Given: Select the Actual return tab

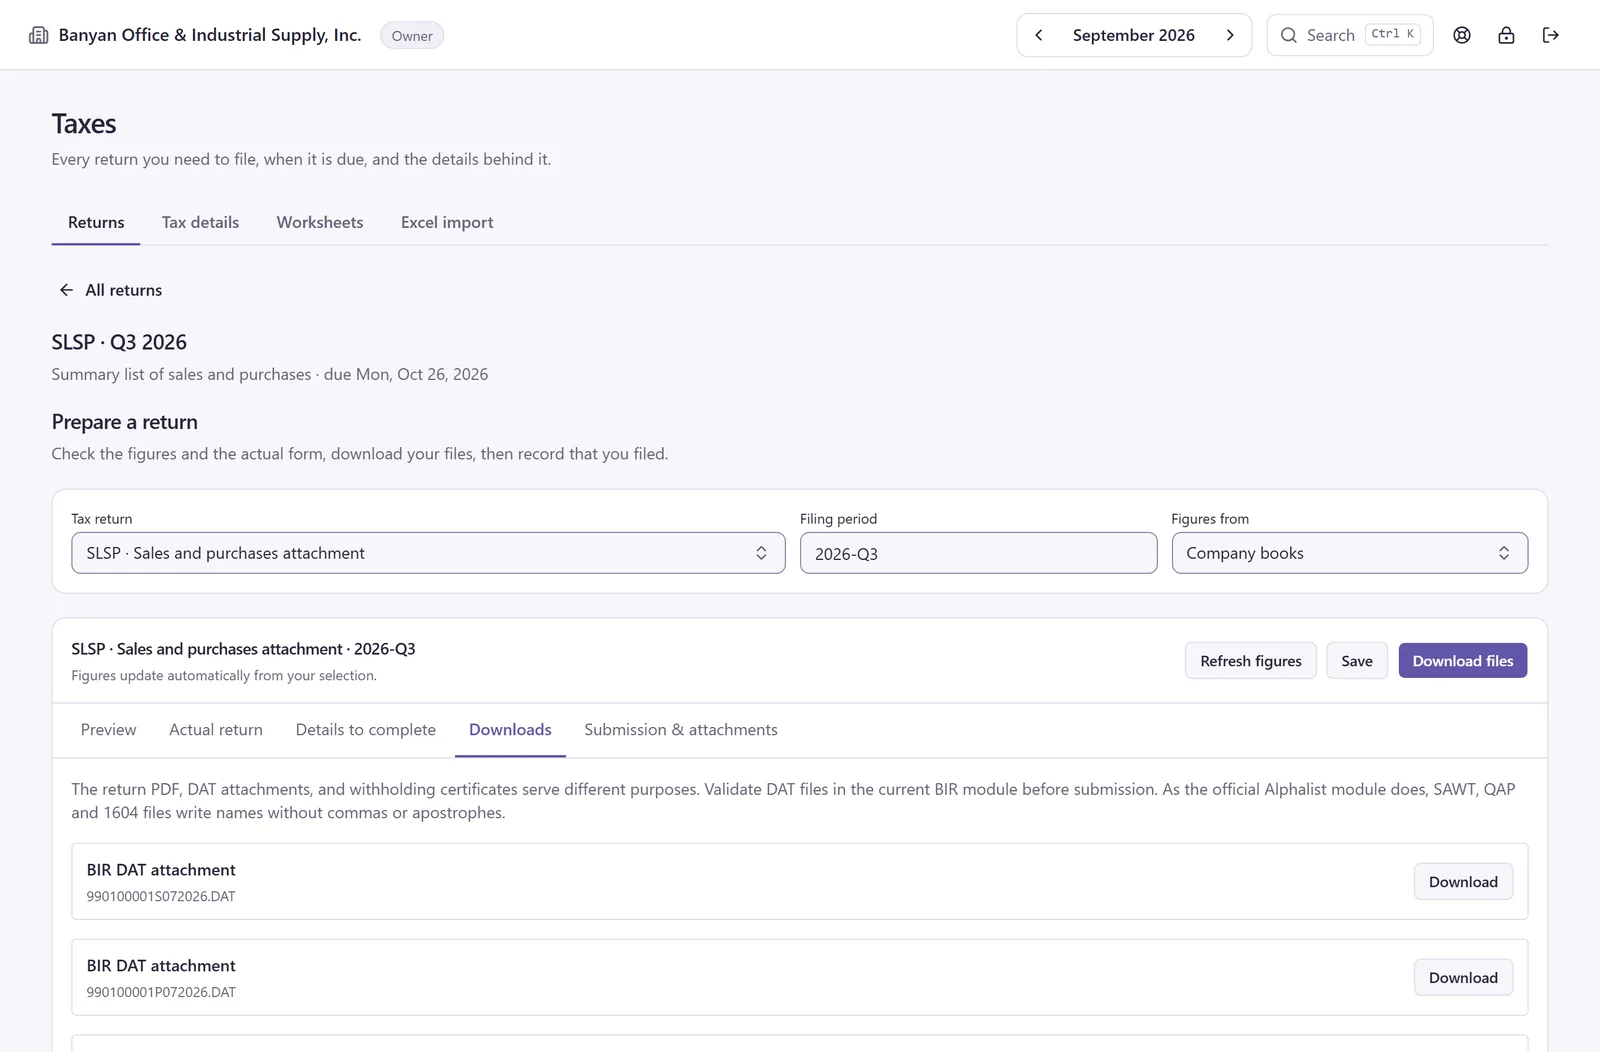Looking at the screenshot, I should [216, 730].
